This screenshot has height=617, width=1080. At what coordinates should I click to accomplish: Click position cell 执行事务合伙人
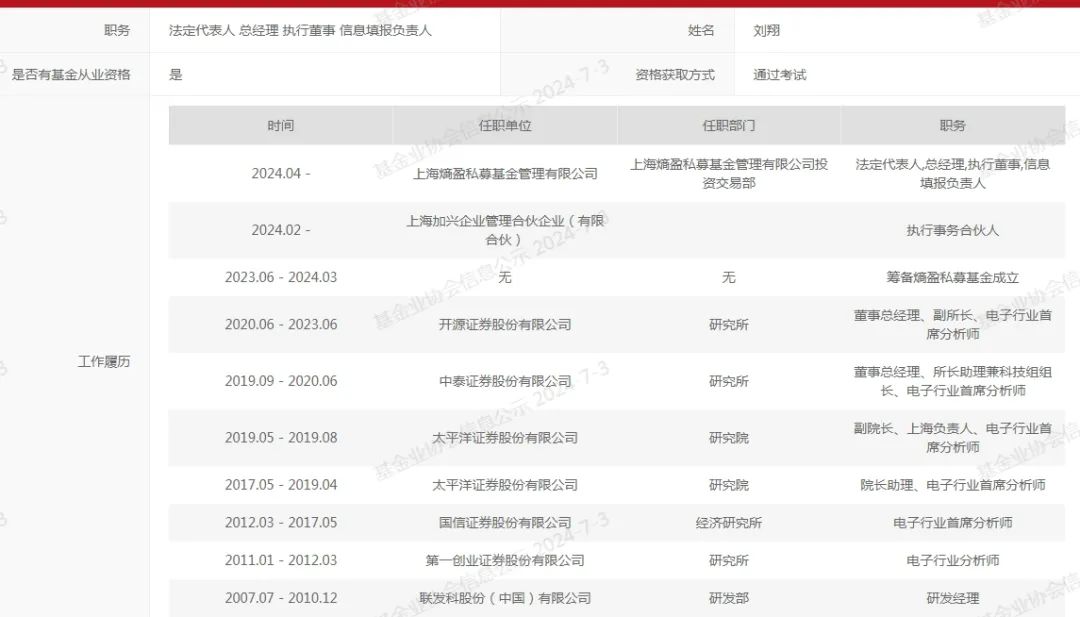click(953, 230)
